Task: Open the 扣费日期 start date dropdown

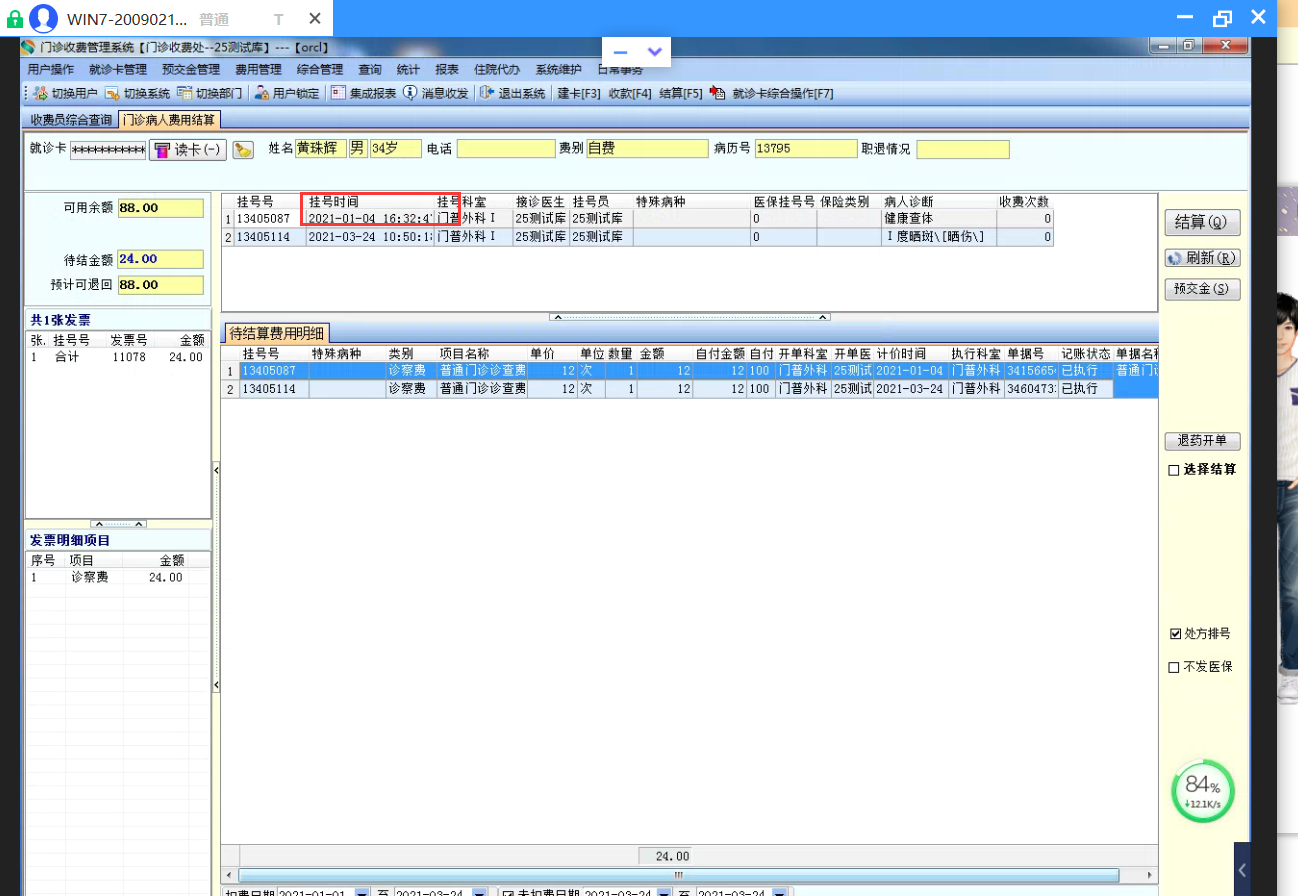Action: [x=361, y=892]
